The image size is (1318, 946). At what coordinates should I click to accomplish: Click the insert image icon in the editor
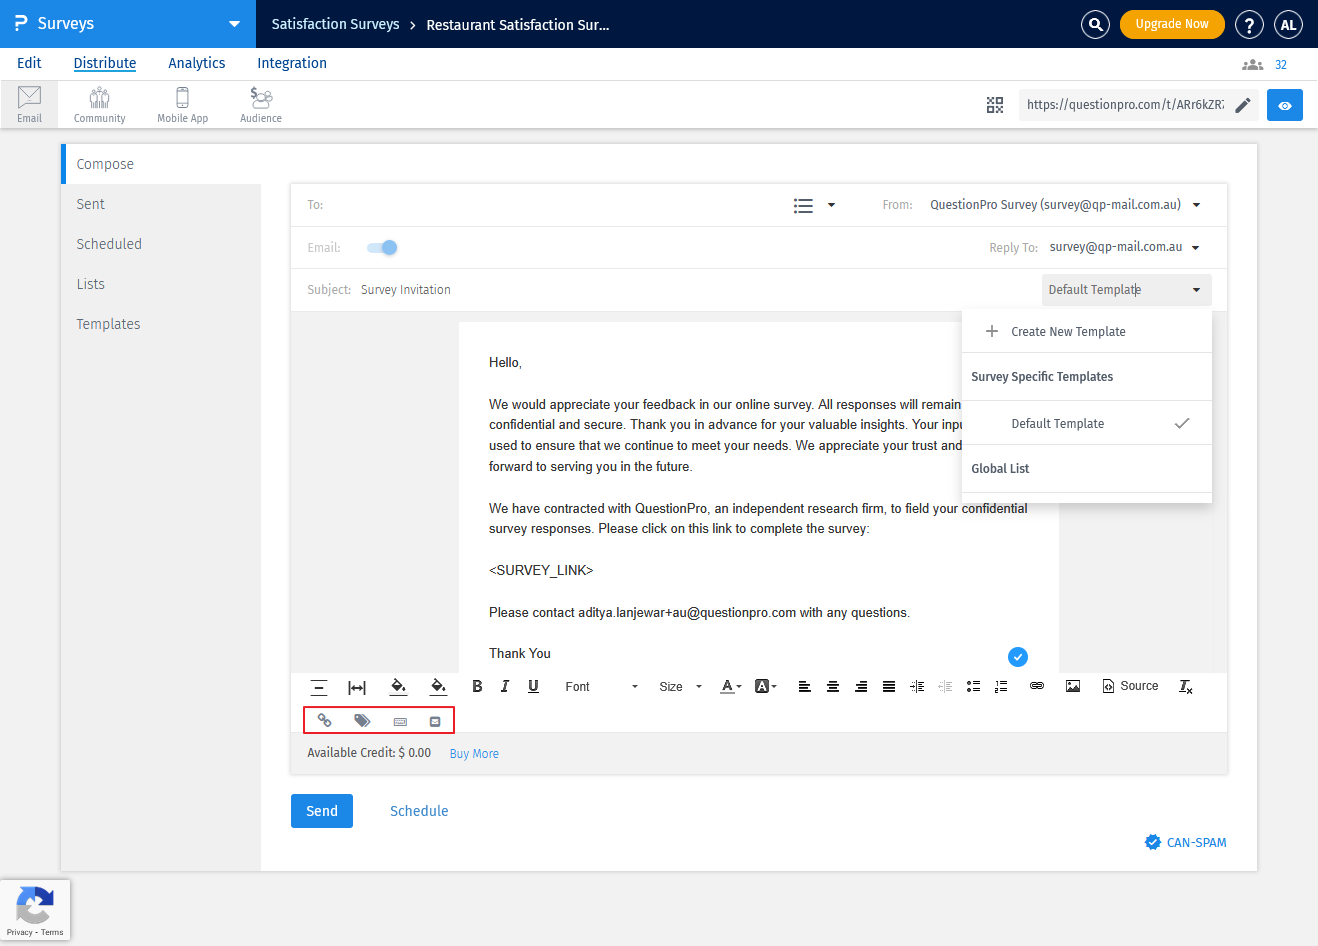point(1073,686)
